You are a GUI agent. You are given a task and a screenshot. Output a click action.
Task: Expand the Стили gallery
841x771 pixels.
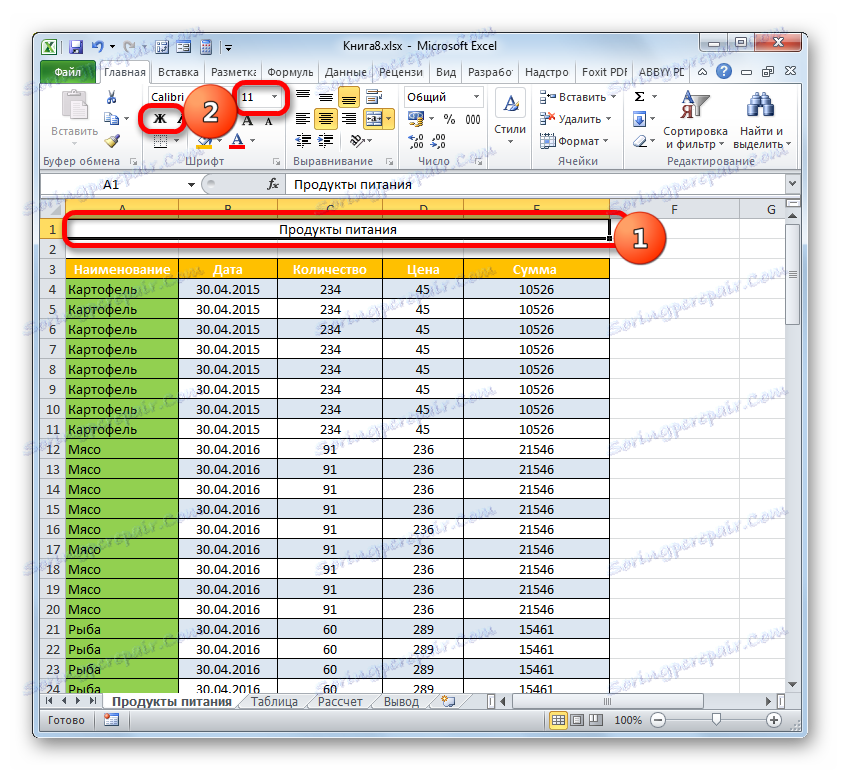510,120
